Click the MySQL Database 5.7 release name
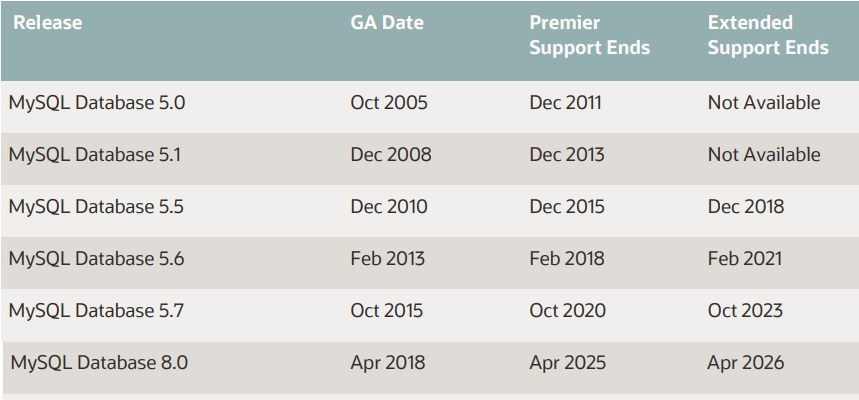Screen dimensions: 859x400 pyautogui.click(x=96, y=310)
